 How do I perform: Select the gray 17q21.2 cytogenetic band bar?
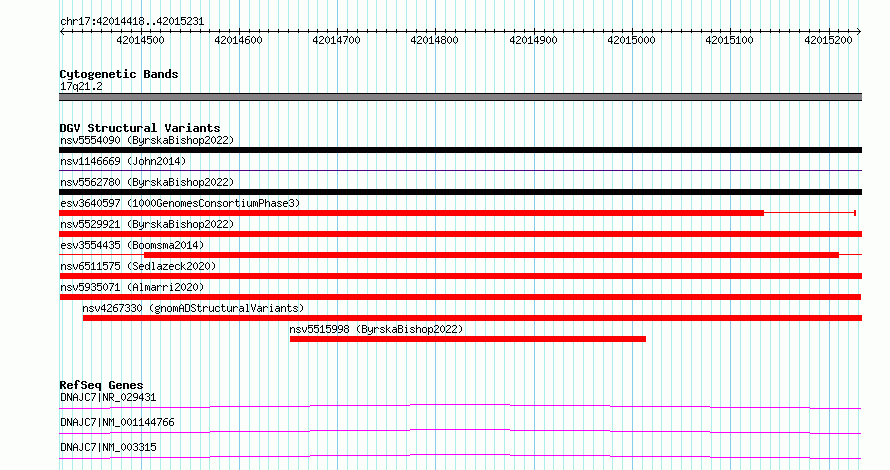click(x=460, y=97)
